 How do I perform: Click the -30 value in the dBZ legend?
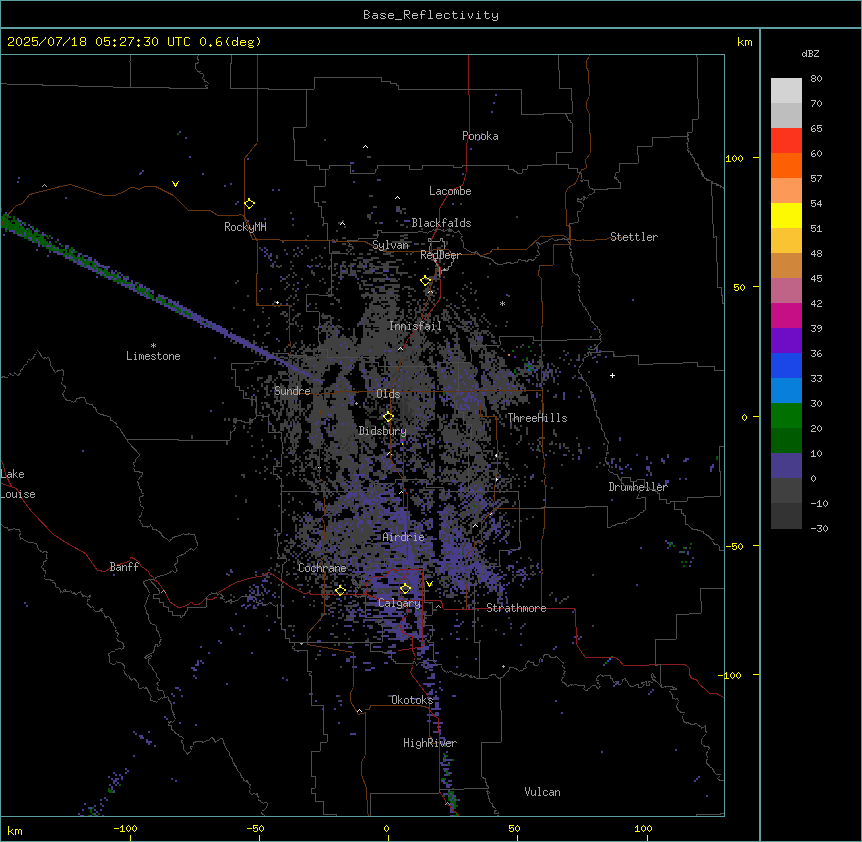(x=819, y=528)
